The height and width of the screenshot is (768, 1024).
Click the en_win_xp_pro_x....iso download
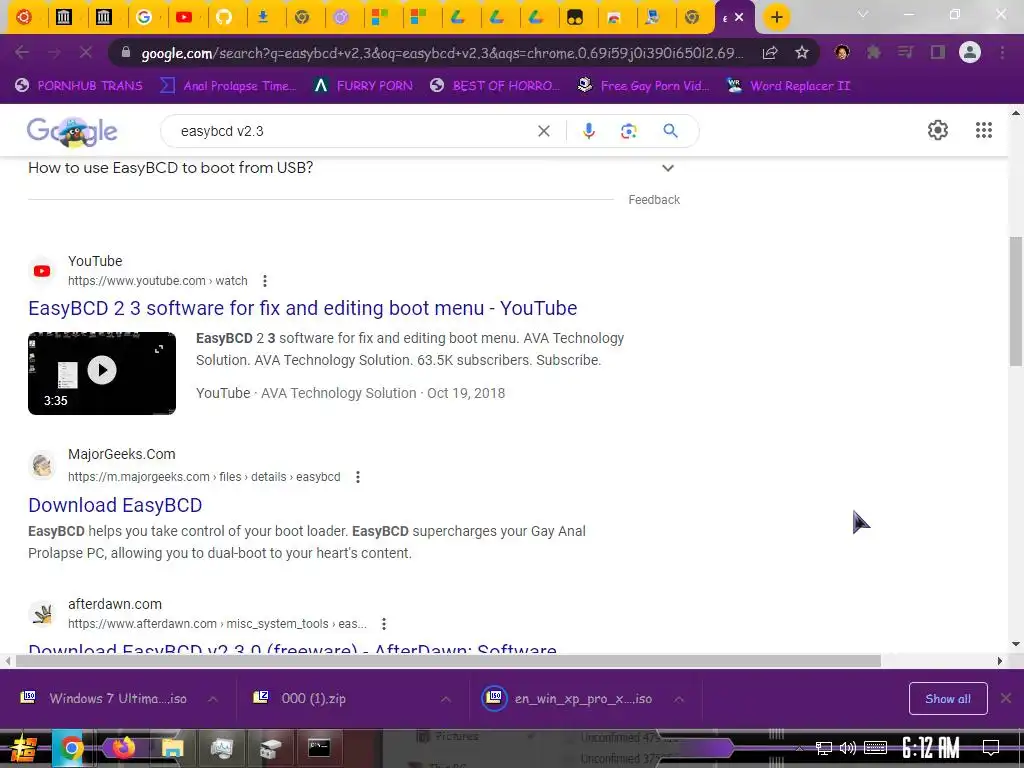(568, 699)
